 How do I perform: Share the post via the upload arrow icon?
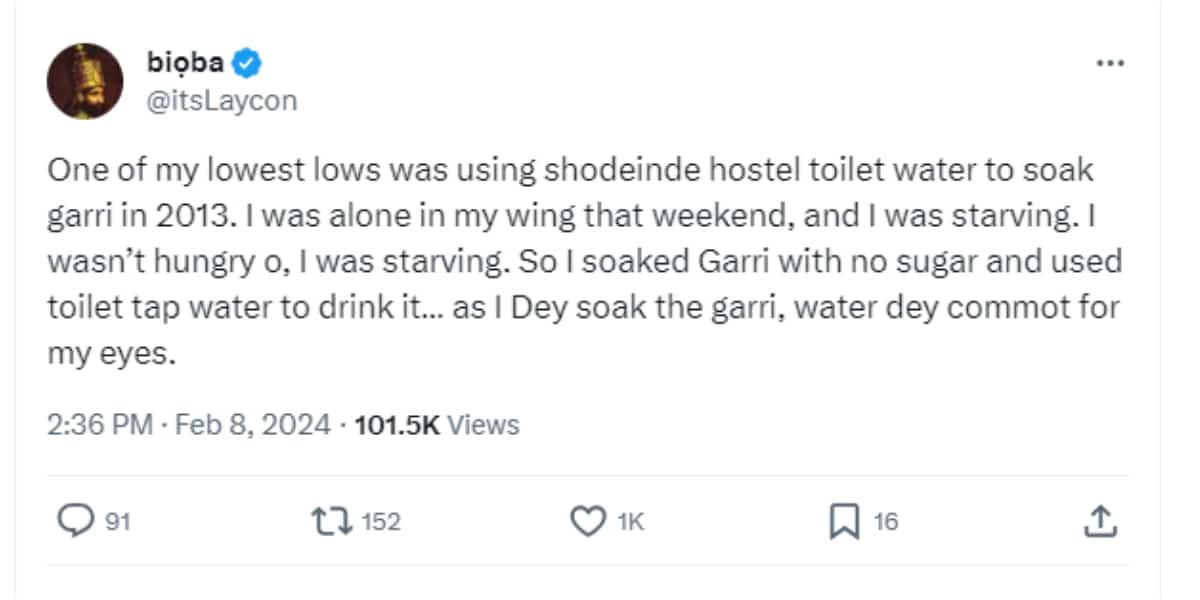(1099, 521)
